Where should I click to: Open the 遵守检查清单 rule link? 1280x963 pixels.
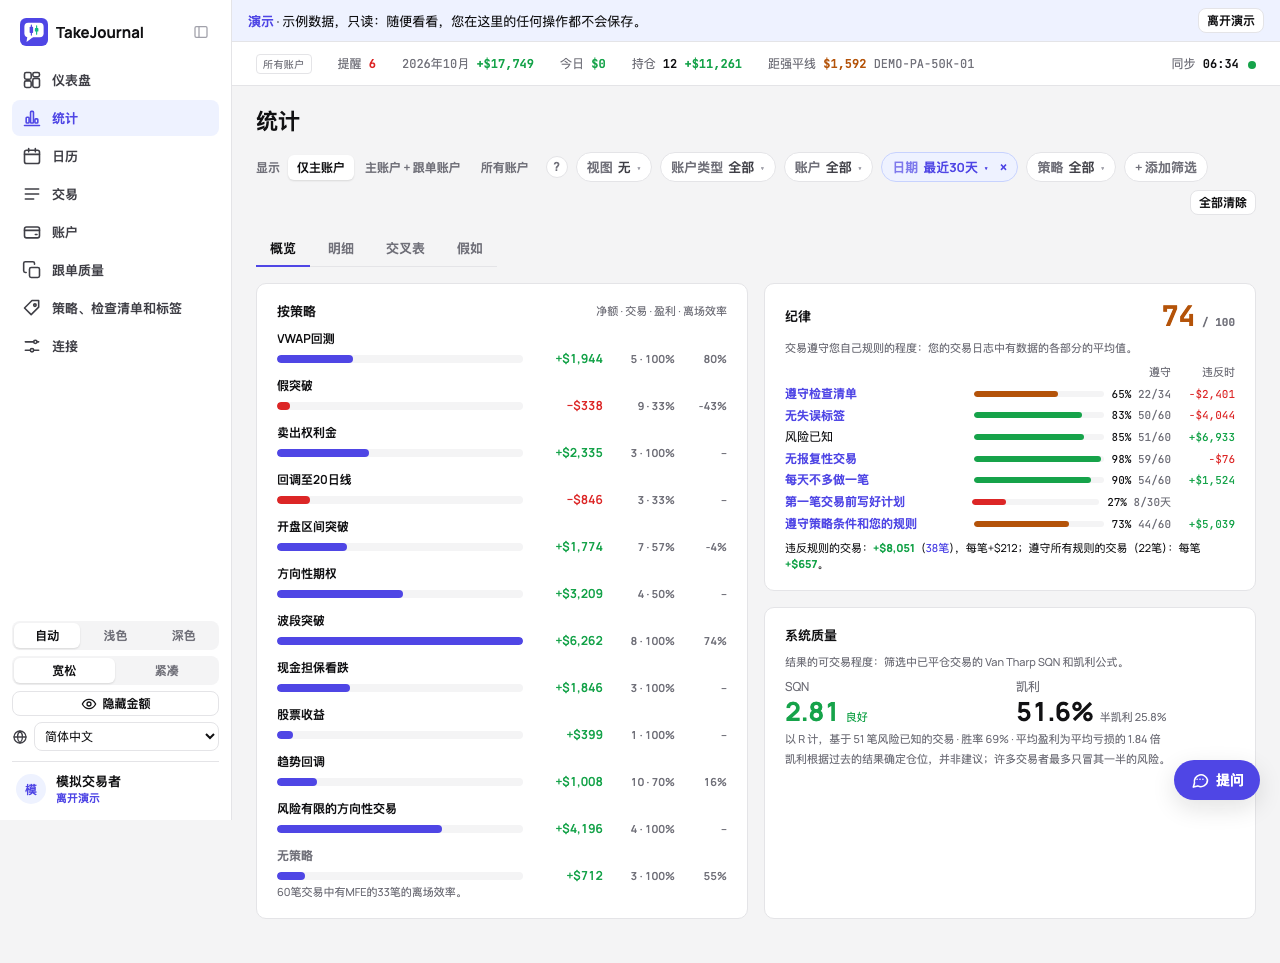click(821, 394)
